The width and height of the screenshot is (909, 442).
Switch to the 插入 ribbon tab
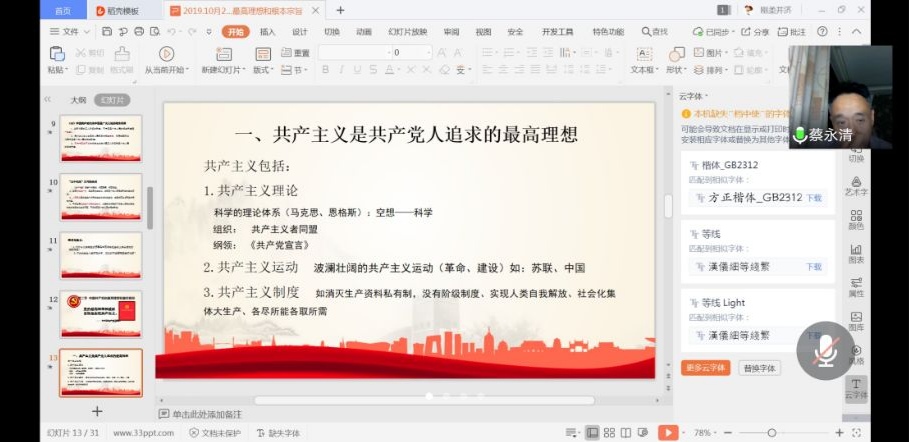267,32
